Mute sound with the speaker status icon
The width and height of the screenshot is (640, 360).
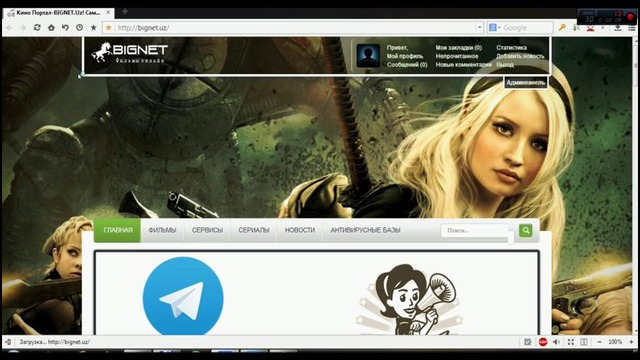(x=556, y=342)
